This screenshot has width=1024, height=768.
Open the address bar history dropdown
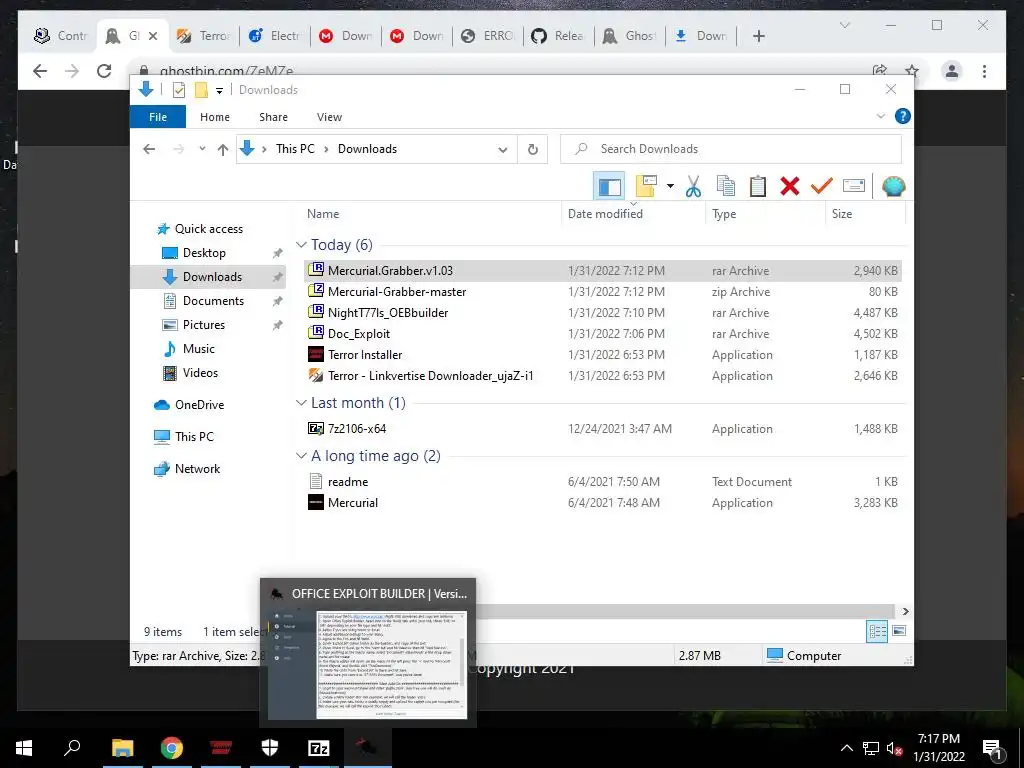point(503,150)
